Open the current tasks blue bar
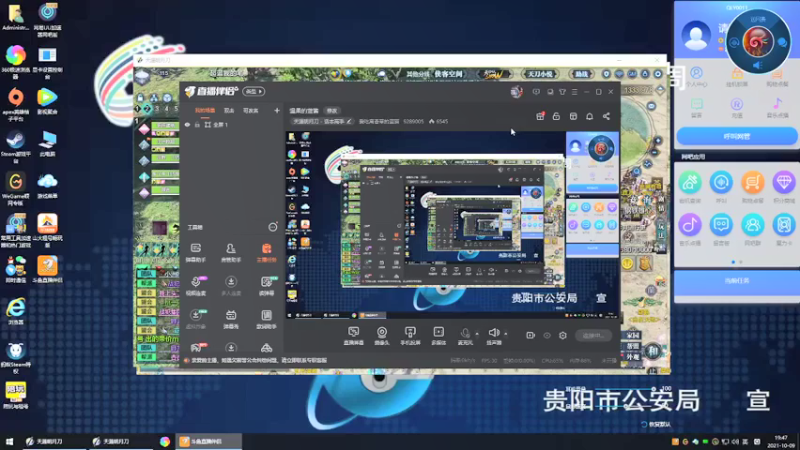 (737, 282)
